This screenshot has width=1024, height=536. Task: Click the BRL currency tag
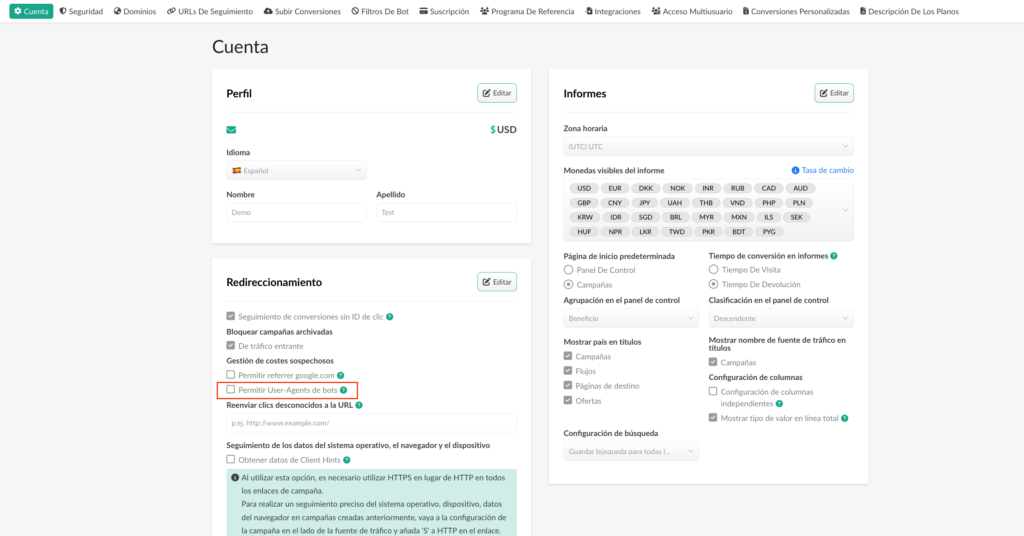pyautogui.click(x=675, y=217)
